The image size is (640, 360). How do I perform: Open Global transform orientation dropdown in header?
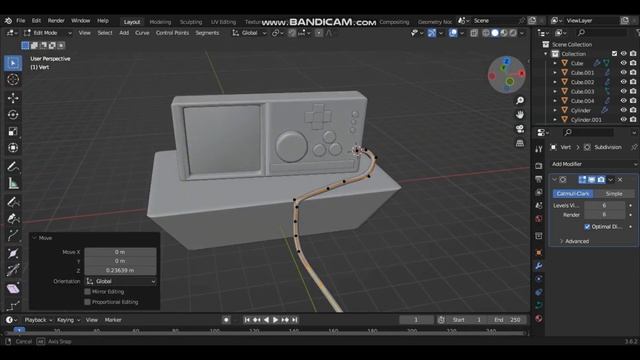click(x=249, y=33)
